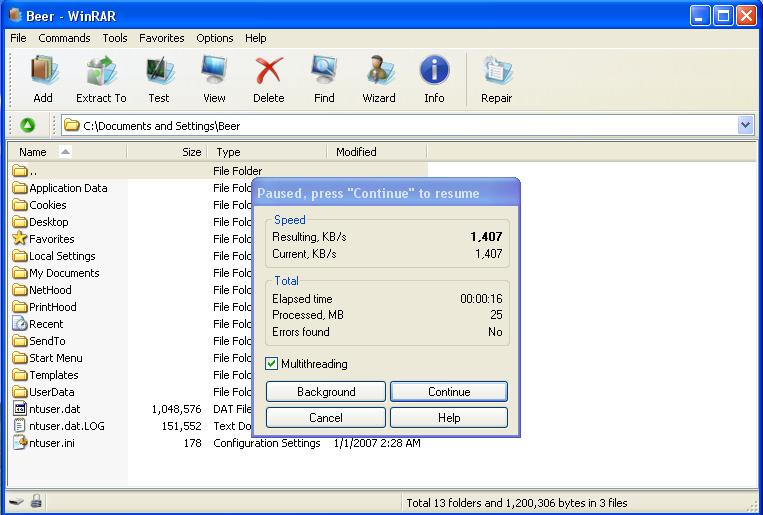Expand the address path dropdown
This screenshot has height=515, width=763.
point(745,126)
